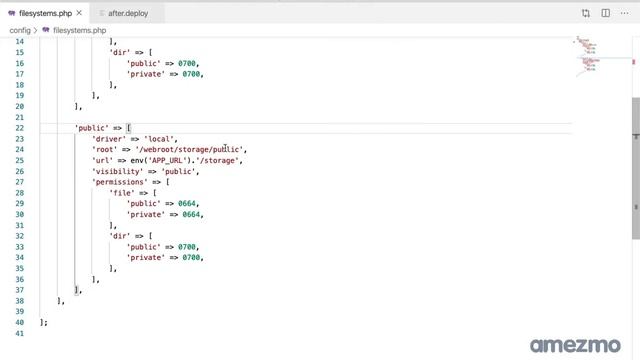The image size is (640, 360).
Task: Select the filesystems.php breadcrumb
Action: [80, 30]
